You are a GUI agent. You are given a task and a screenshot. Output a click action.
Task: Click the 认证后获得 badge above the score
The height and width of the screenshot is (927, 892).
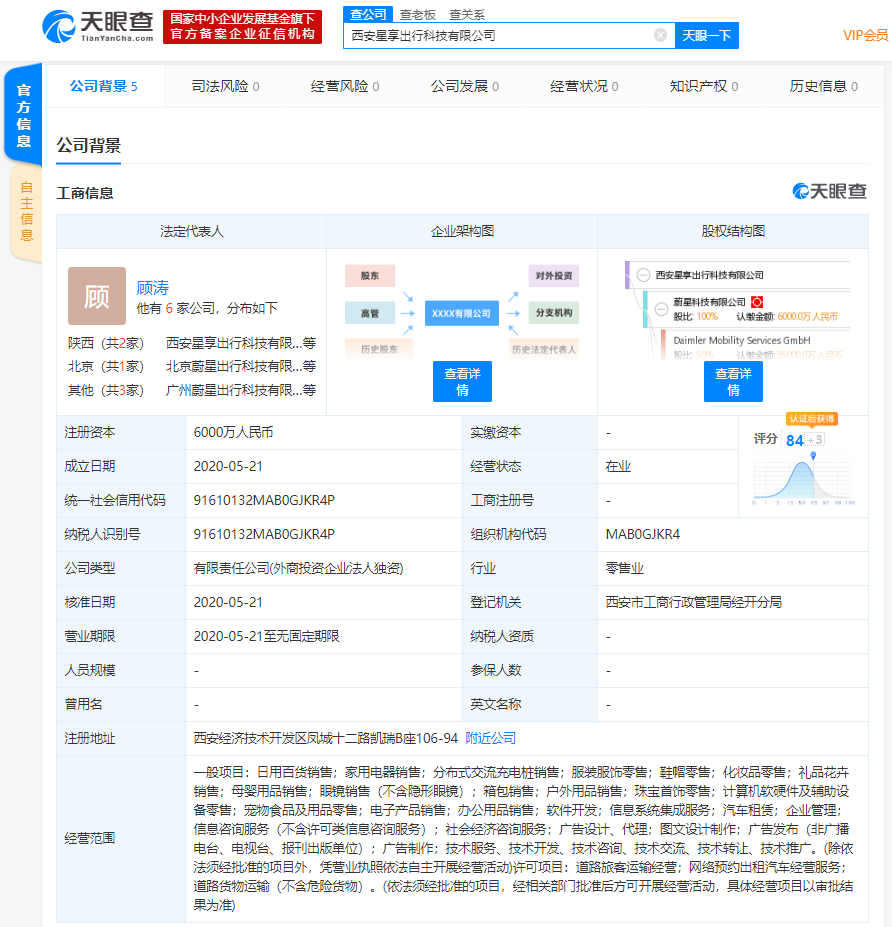[811, 418]
